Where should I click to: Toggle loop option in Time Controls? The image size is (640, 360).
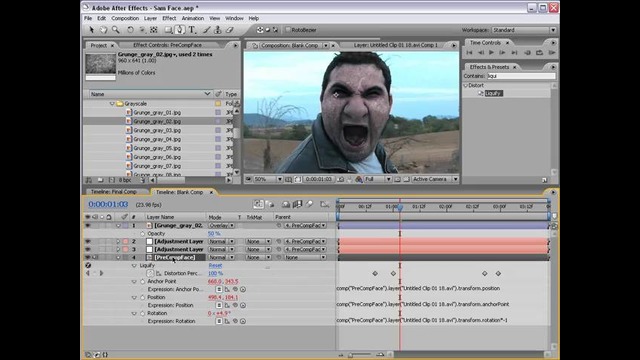539,53
